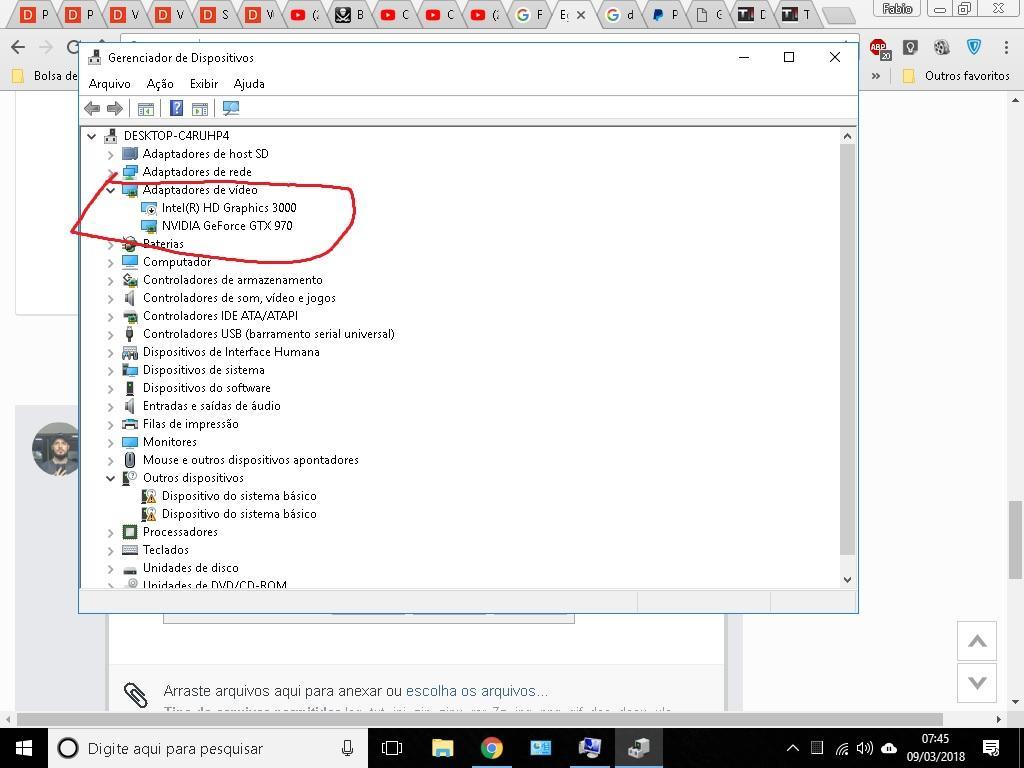
Task: Collapse the Outros dispositivos node
Action: click(x=110, y=478)
